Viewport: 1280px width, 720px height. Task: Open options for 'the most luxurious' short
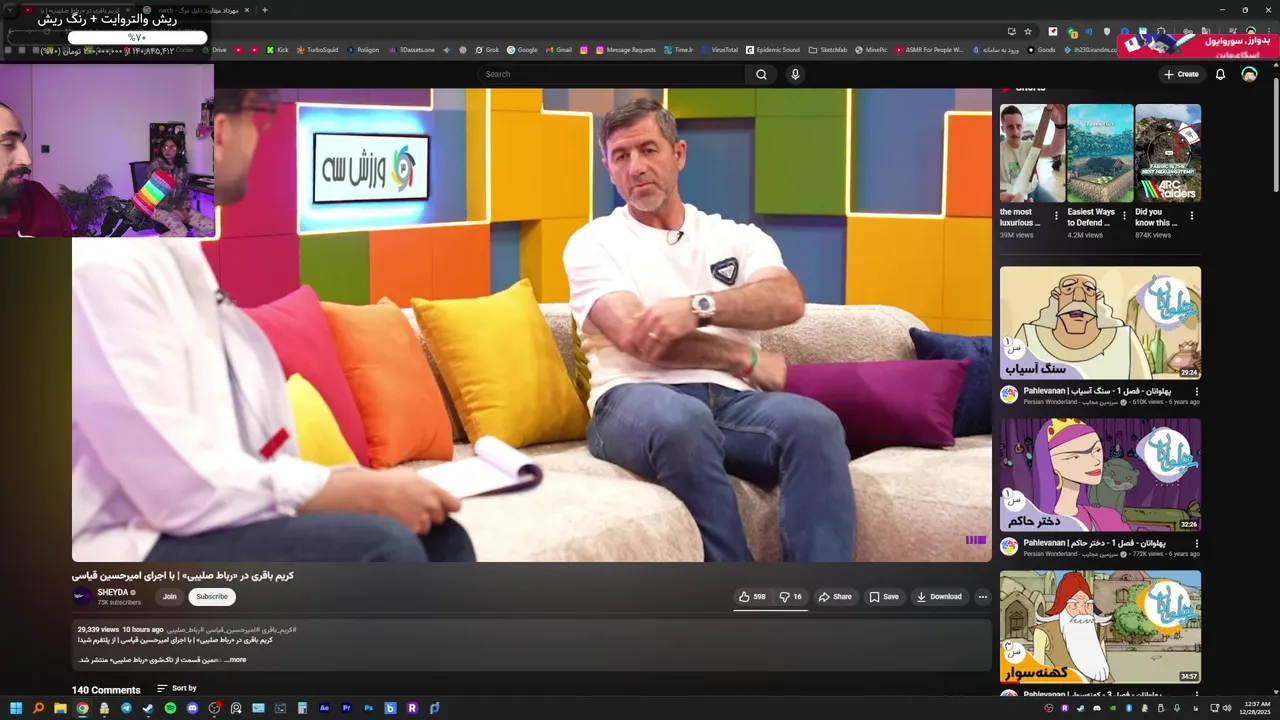click(x=1056, y=215)
